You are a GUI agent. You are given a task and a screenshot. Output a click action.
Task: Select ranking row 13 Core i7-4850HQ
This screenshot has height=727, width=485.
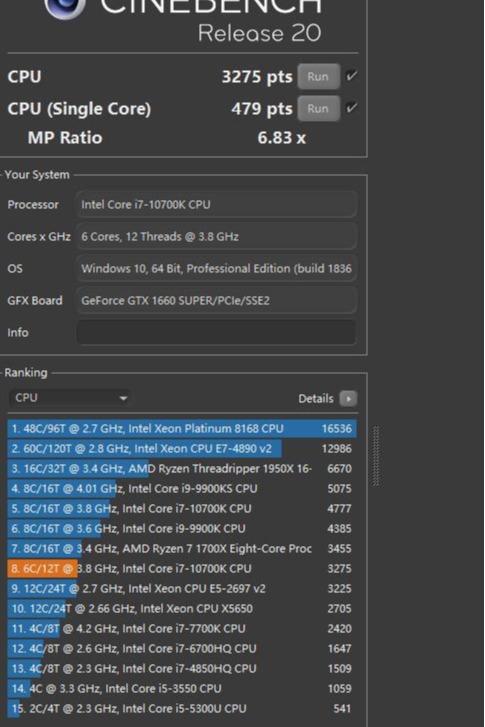(182, 668)
